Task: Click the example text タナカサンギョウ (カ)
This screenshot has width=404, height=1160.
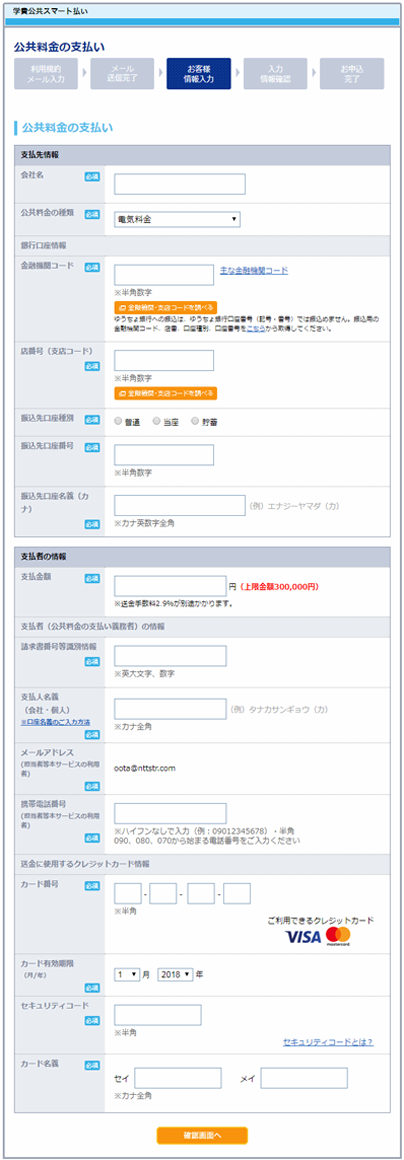Action: 279,709
